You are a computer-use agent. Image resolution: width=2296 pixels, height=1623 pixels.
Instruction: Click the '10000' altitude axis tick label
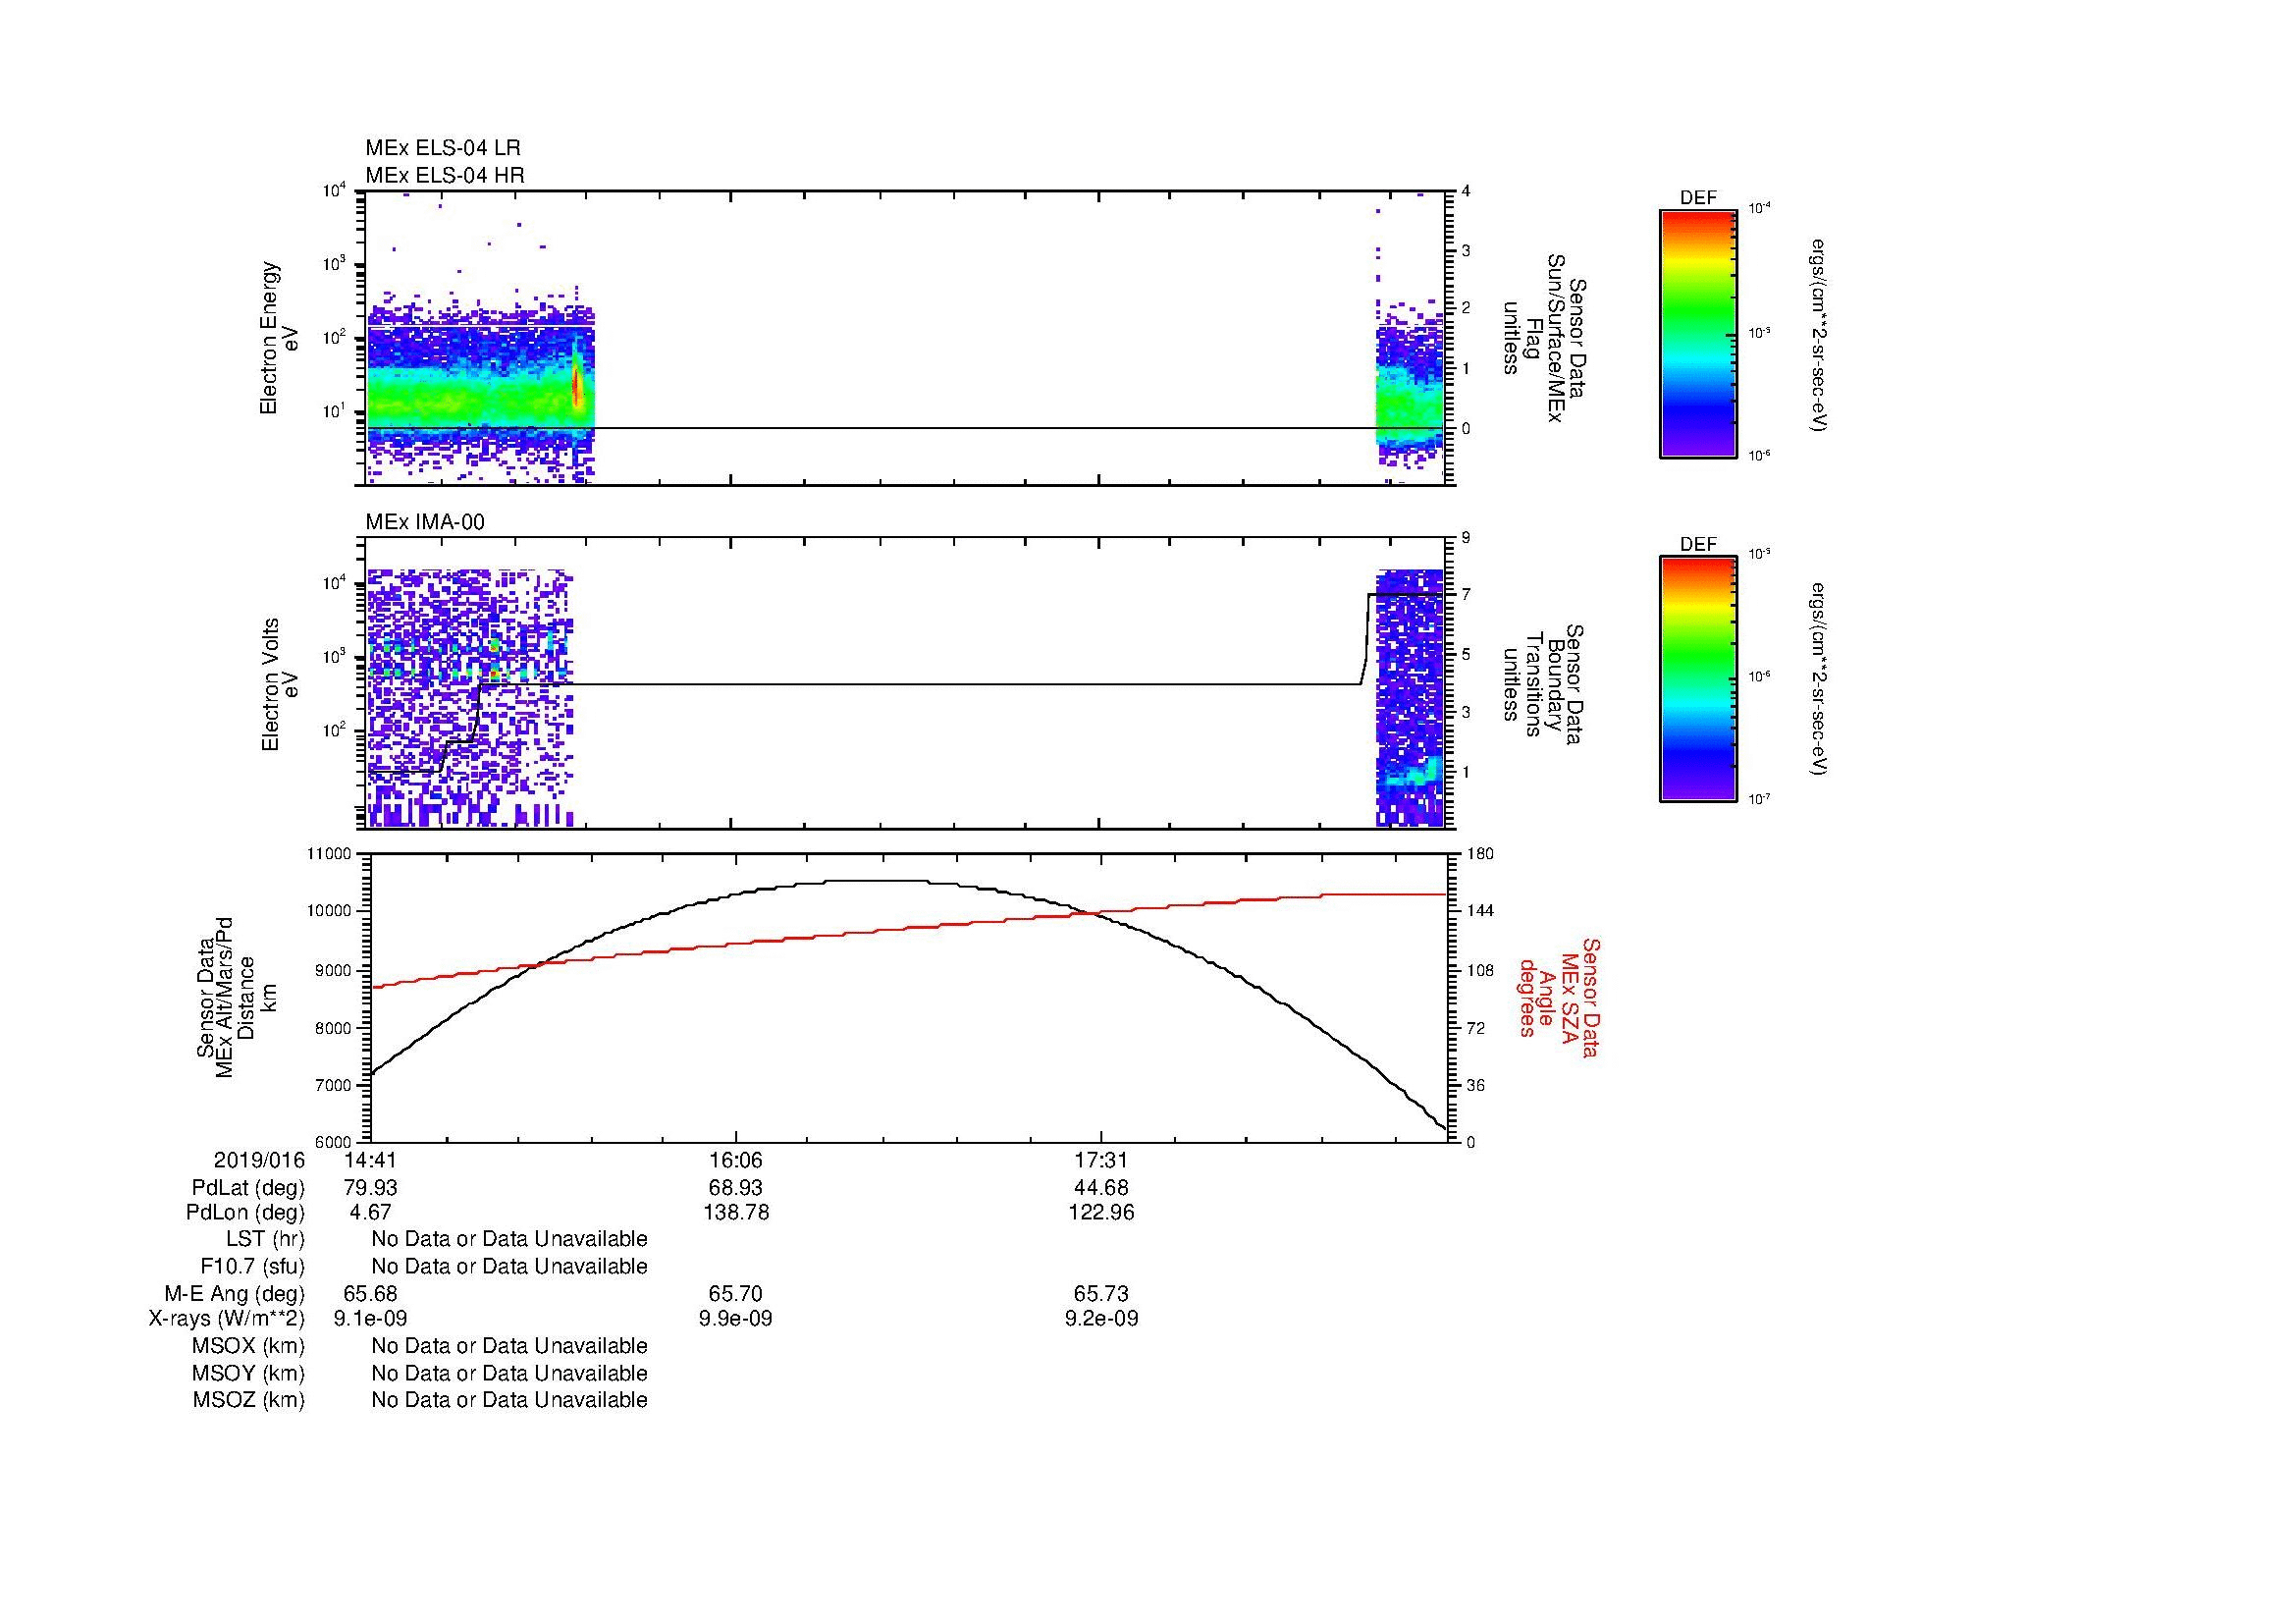pos(332,911)
